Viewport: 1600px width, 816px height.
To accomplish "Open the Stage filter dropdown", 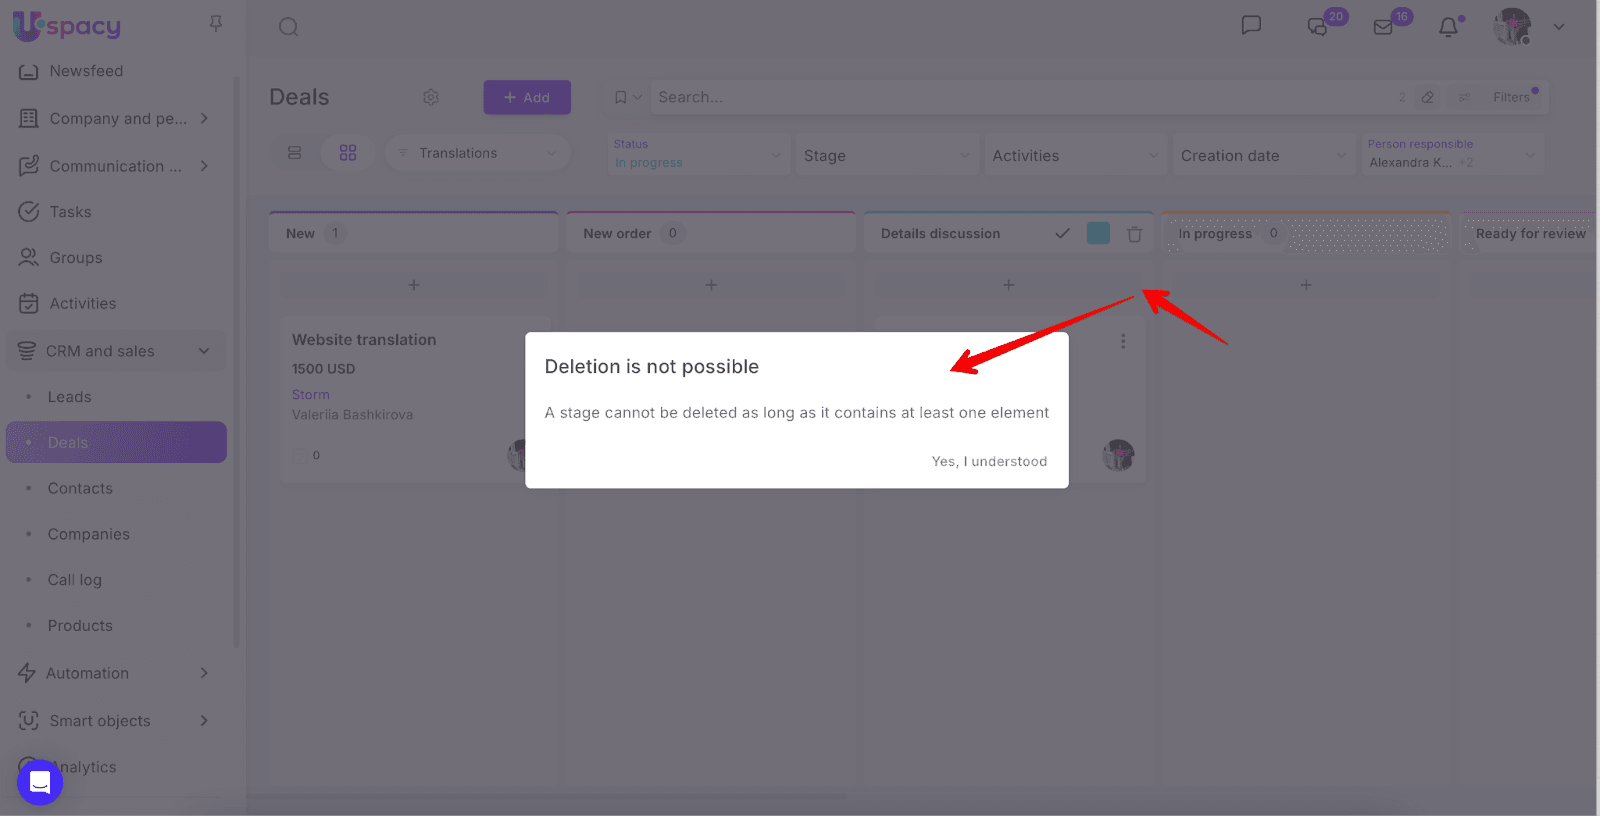I will pyautogui.click(x=886, y=155).
